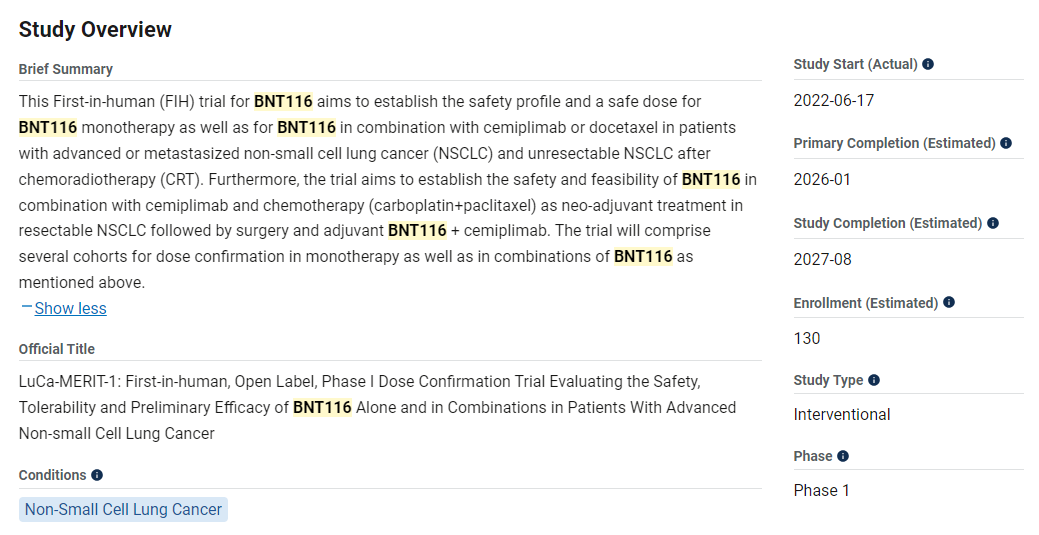Click highlighted BNT116 in the Official Title
The width and height of the screenshot is (1039, 535).
(322, 407)
